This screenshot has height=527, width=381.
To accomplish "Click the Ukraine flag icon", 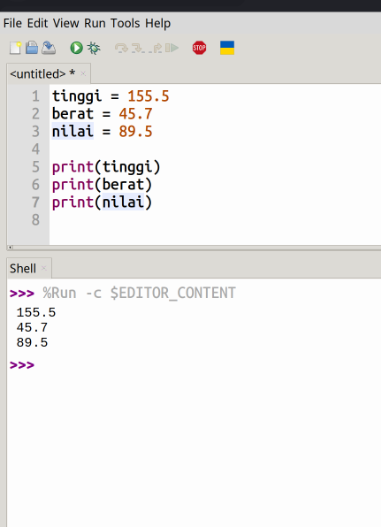I will 227,48.
